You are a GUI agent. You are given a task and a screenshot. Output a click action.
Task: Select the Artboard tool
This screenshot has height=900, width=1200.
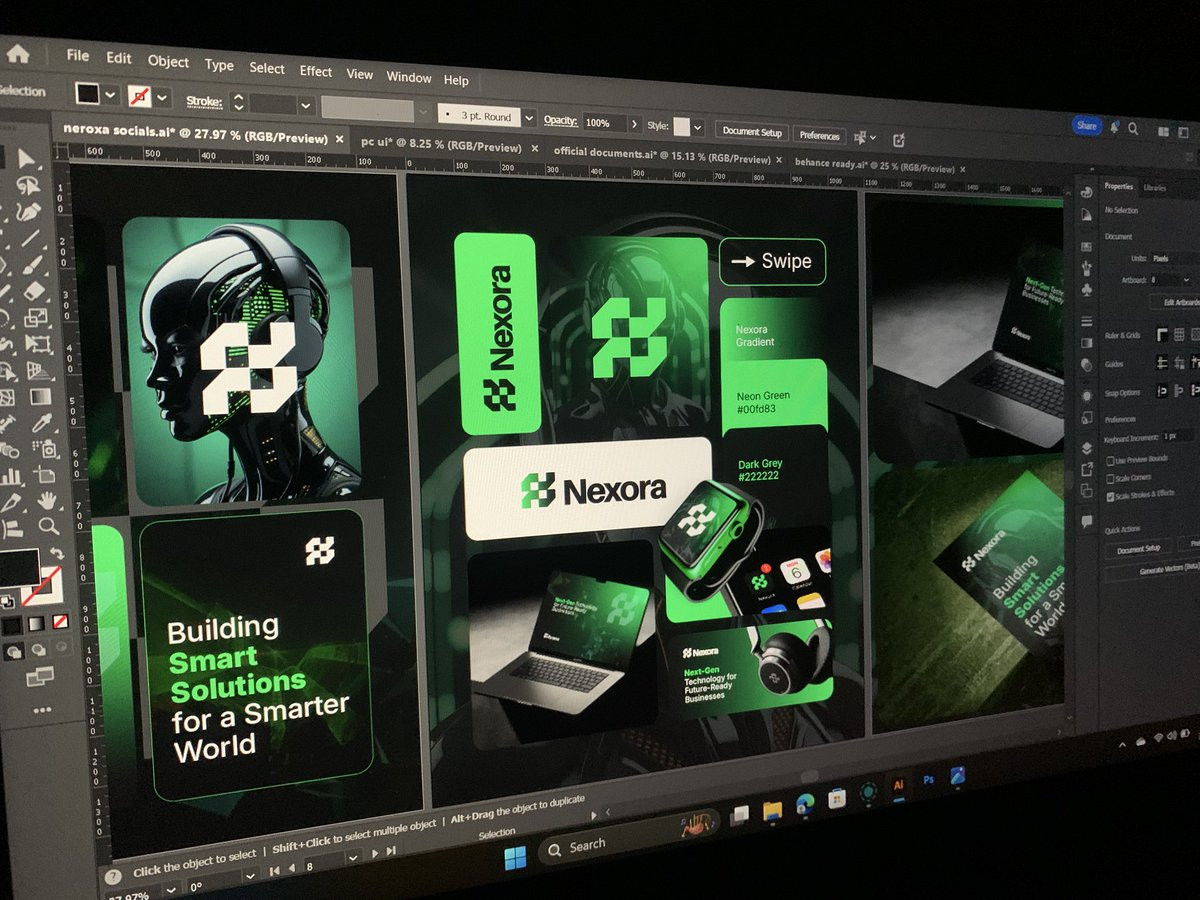[45, 476]
